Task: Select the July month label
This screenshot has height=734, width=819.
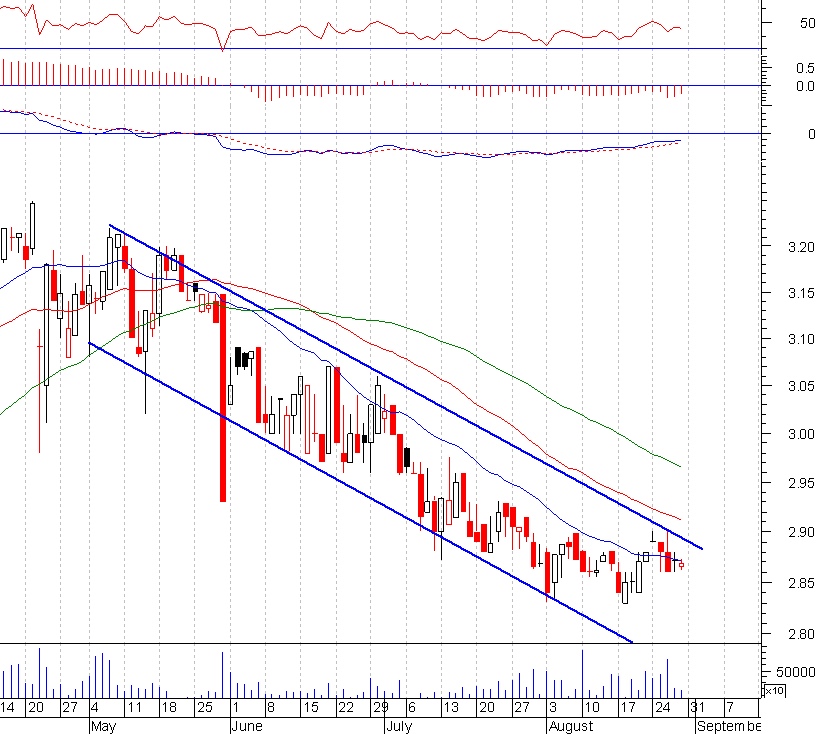Action: pyautogui.click(x=399, y=727)
